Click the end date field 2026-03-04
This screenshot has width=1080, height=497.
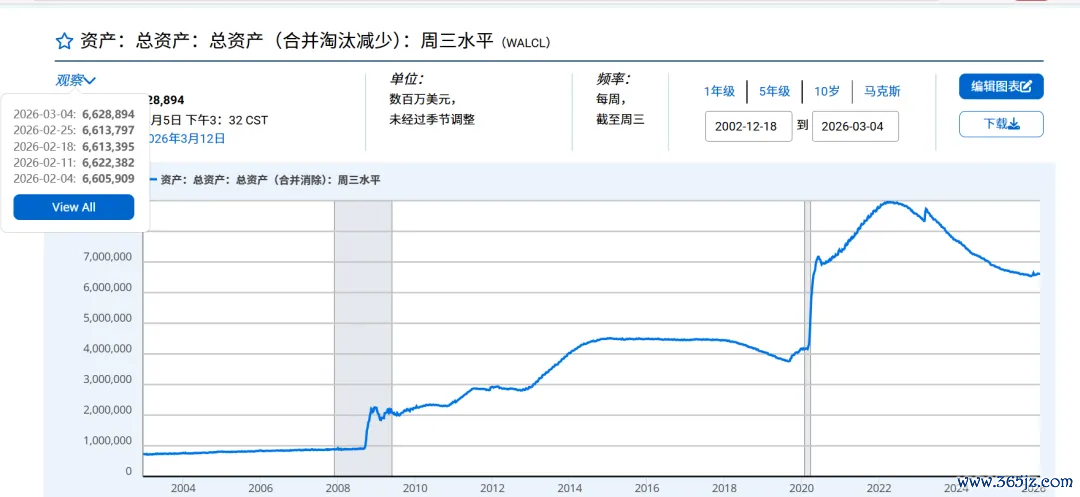pyautogui.click(x=855, y=127)
